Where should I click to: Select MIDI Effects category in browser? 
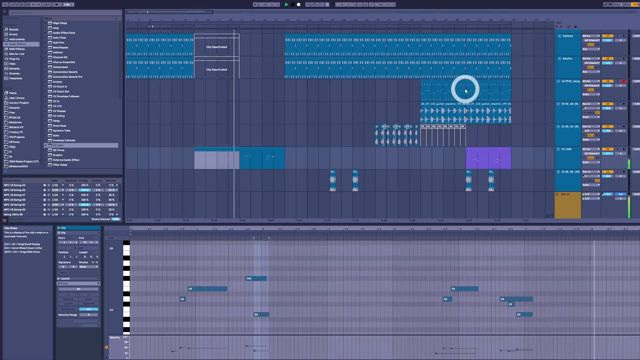[x=17, y=49]
